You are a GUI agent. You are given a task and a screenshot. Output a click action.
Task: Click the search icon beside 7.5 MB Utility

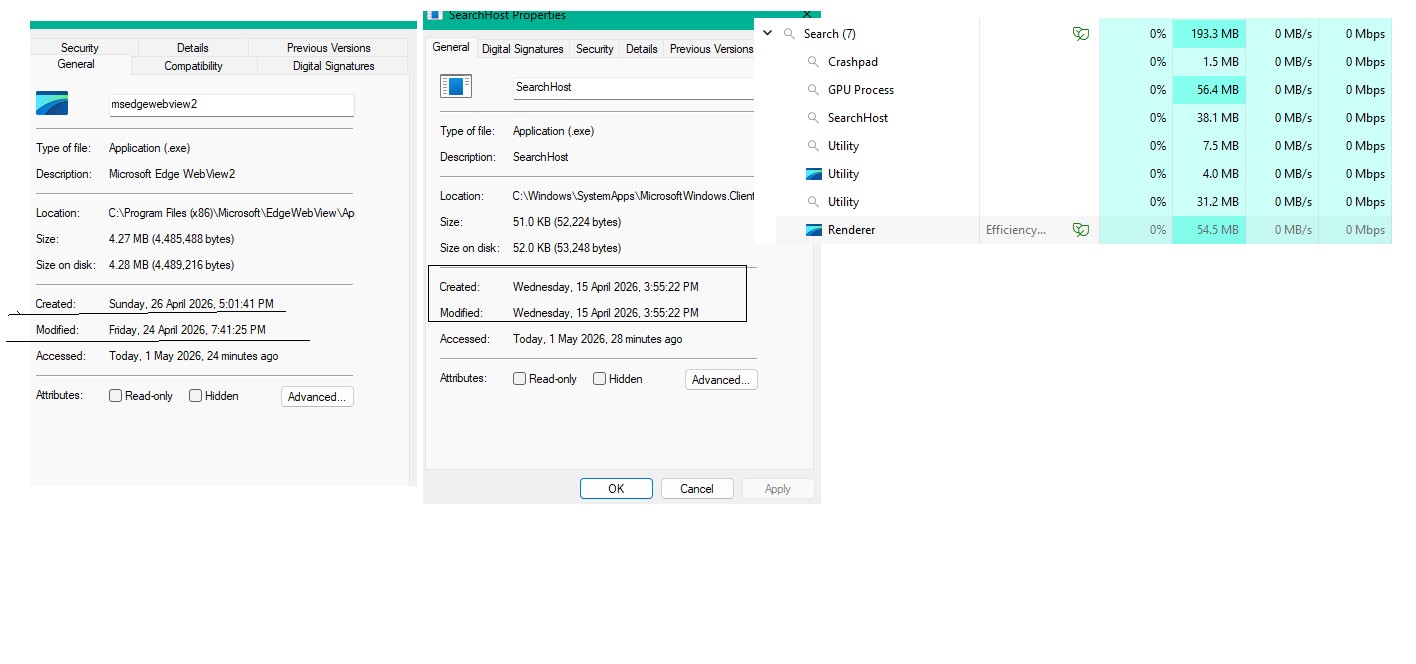pyautogui.click(x=813, y=146)
